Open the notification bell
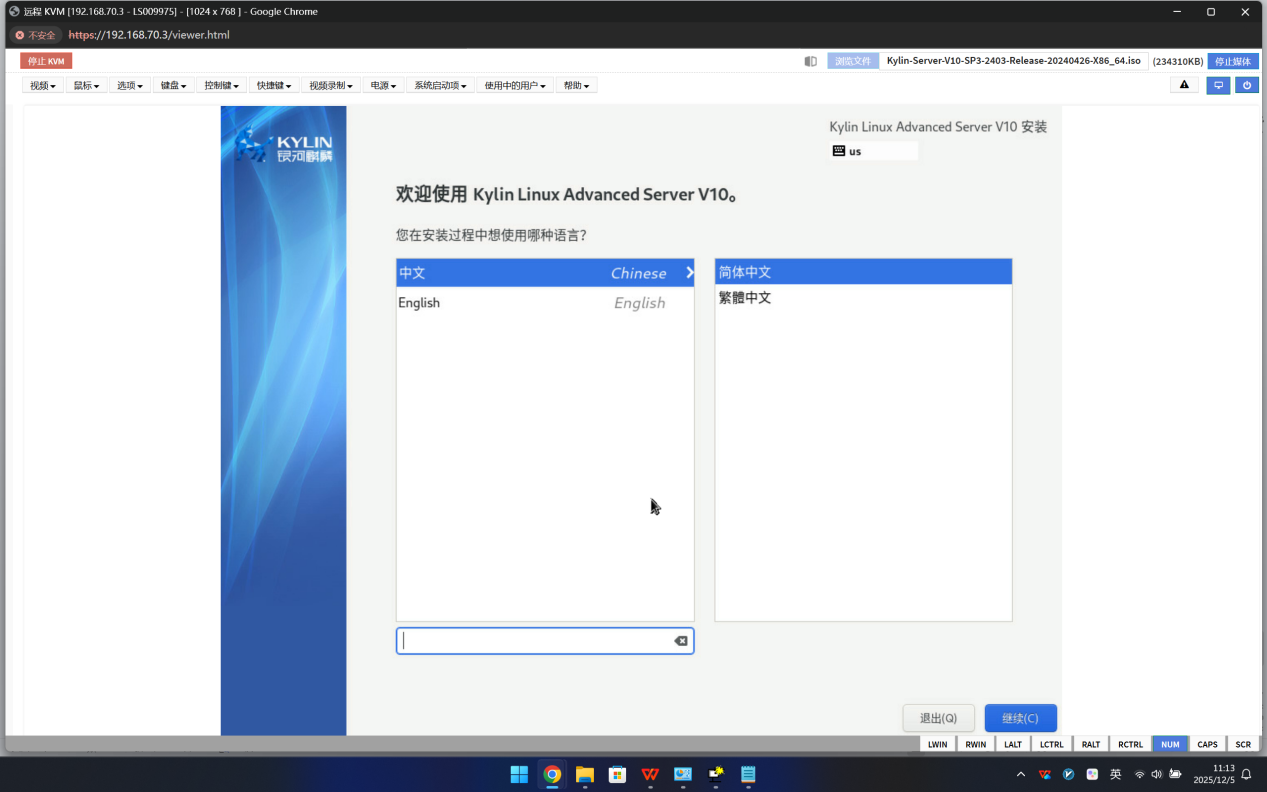The width and height of the screenshot is (1267, 792). tap(1247, 774)
